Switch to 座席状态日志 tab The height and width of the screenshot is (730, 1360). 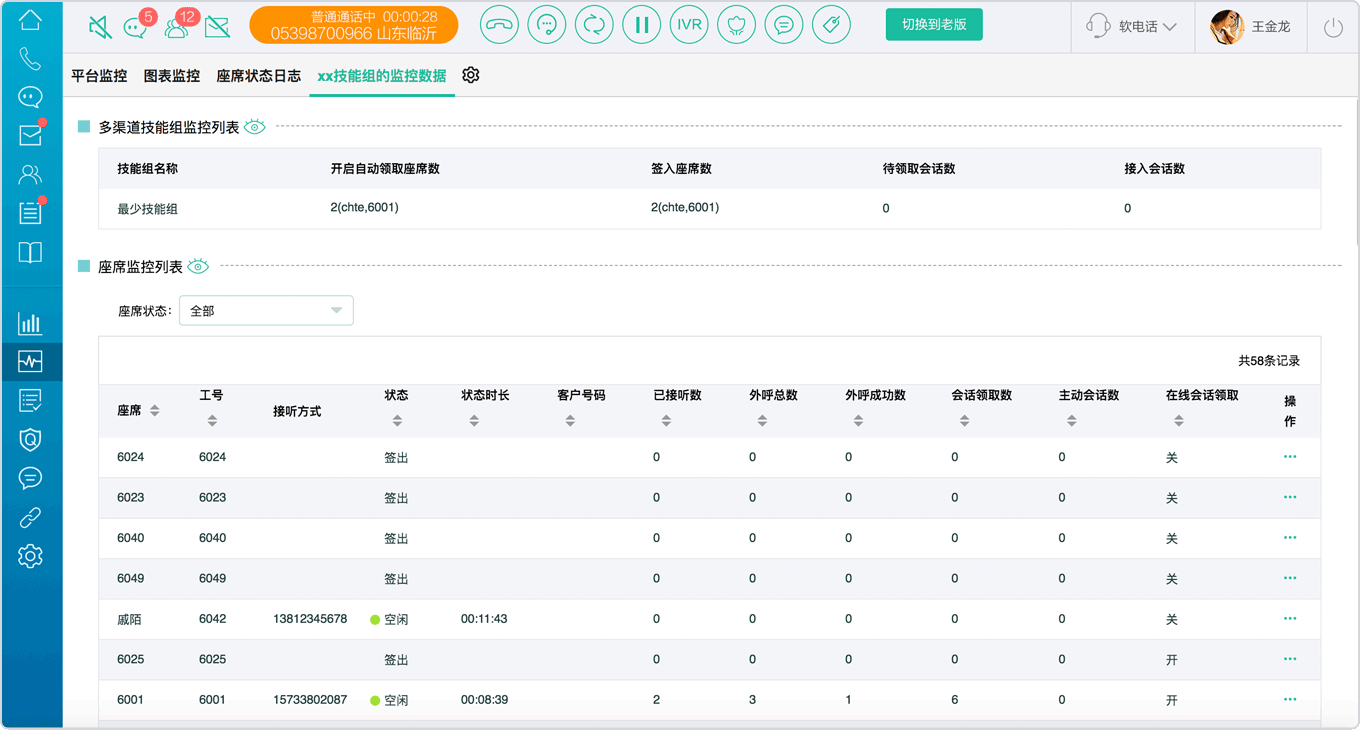[259, 76]
